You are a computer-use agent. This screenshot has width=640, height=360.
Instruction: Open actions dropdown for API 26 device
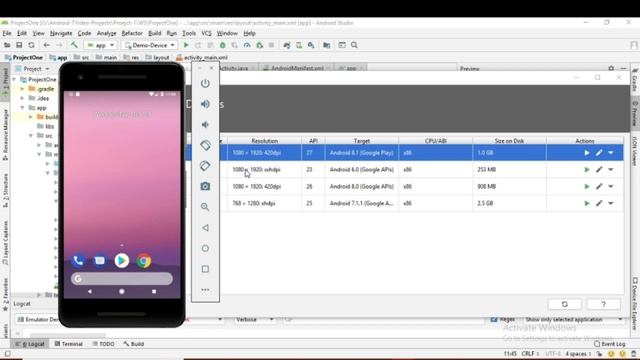(x=611, y=187)
